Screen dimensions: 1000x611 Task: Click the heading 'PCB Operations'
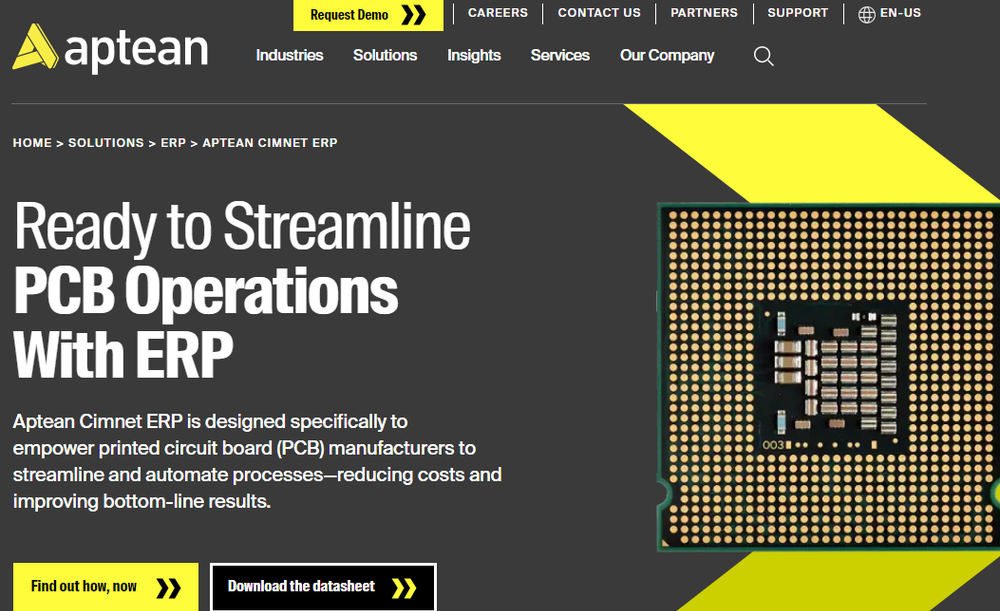click(x=205, y=291)
